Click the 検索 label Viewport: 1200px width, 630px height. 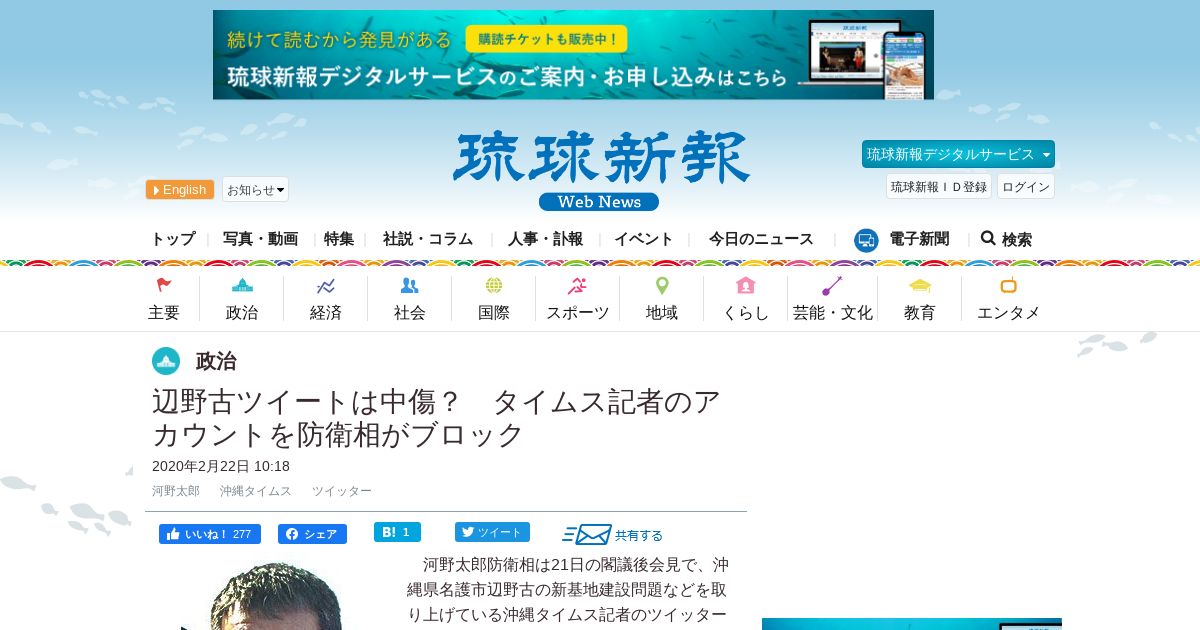pos(1017,240)
